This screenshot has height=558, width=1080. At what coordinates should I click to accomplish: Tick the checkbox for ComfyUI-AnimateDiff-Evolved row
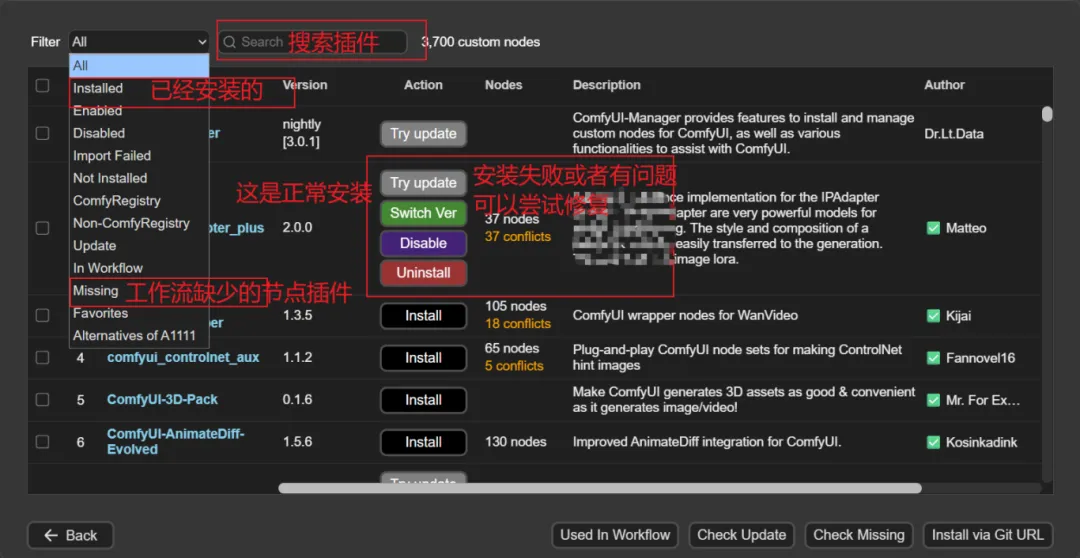point(43,442)
